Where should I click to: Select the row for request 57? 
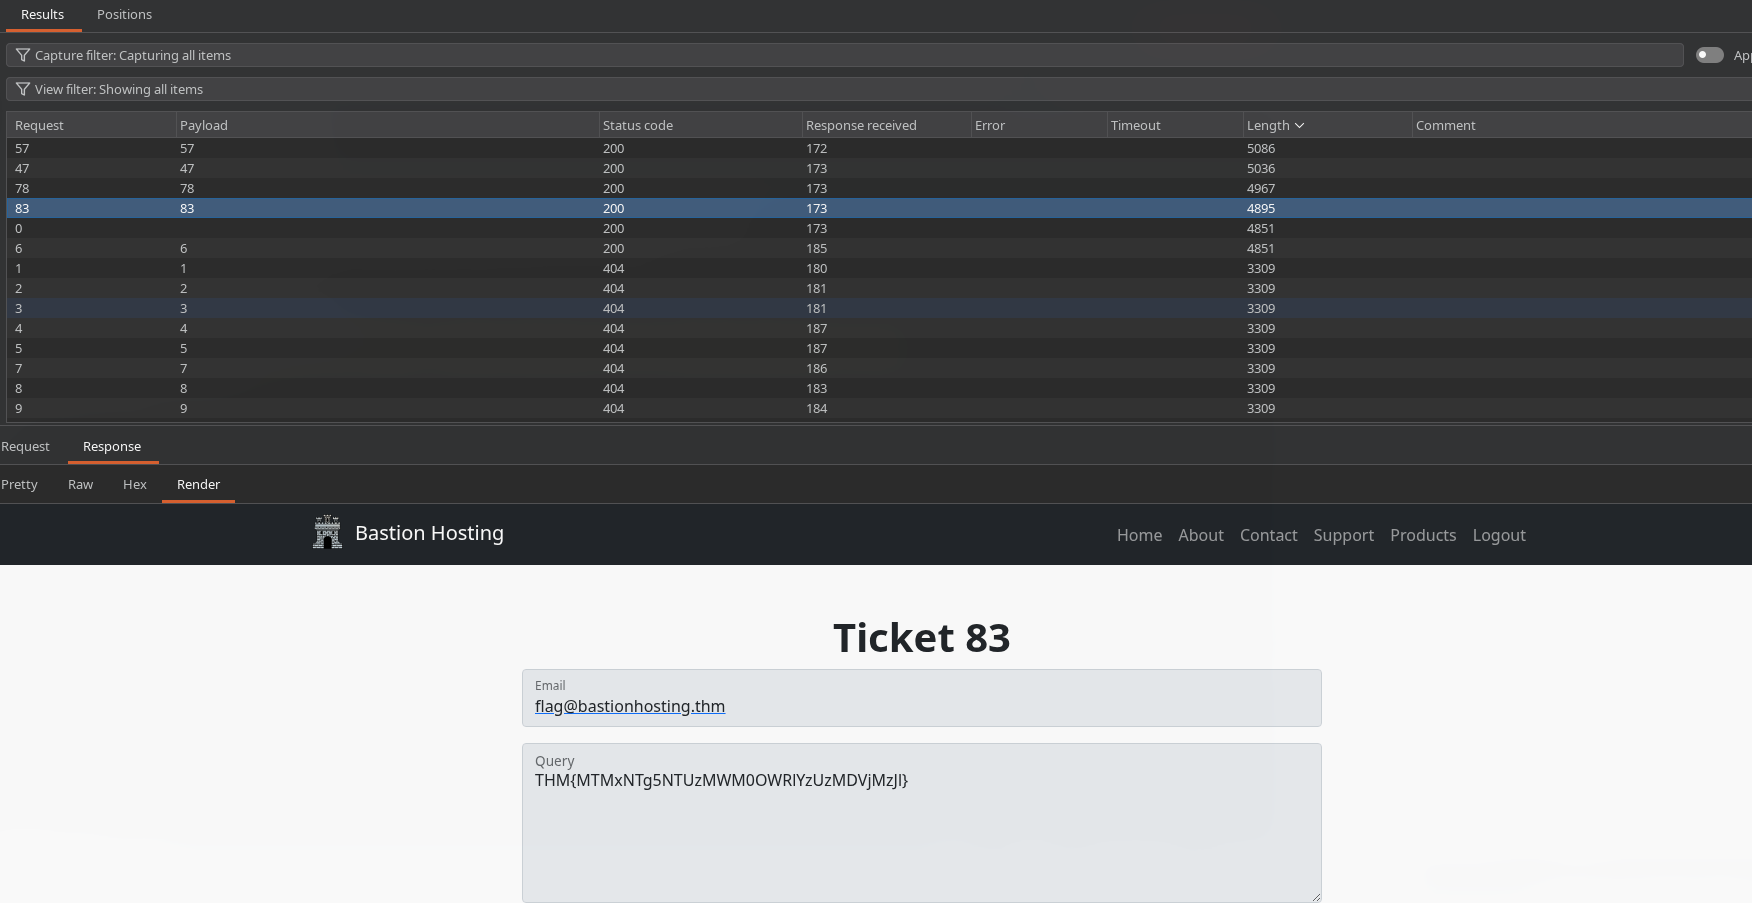point(879,148)
